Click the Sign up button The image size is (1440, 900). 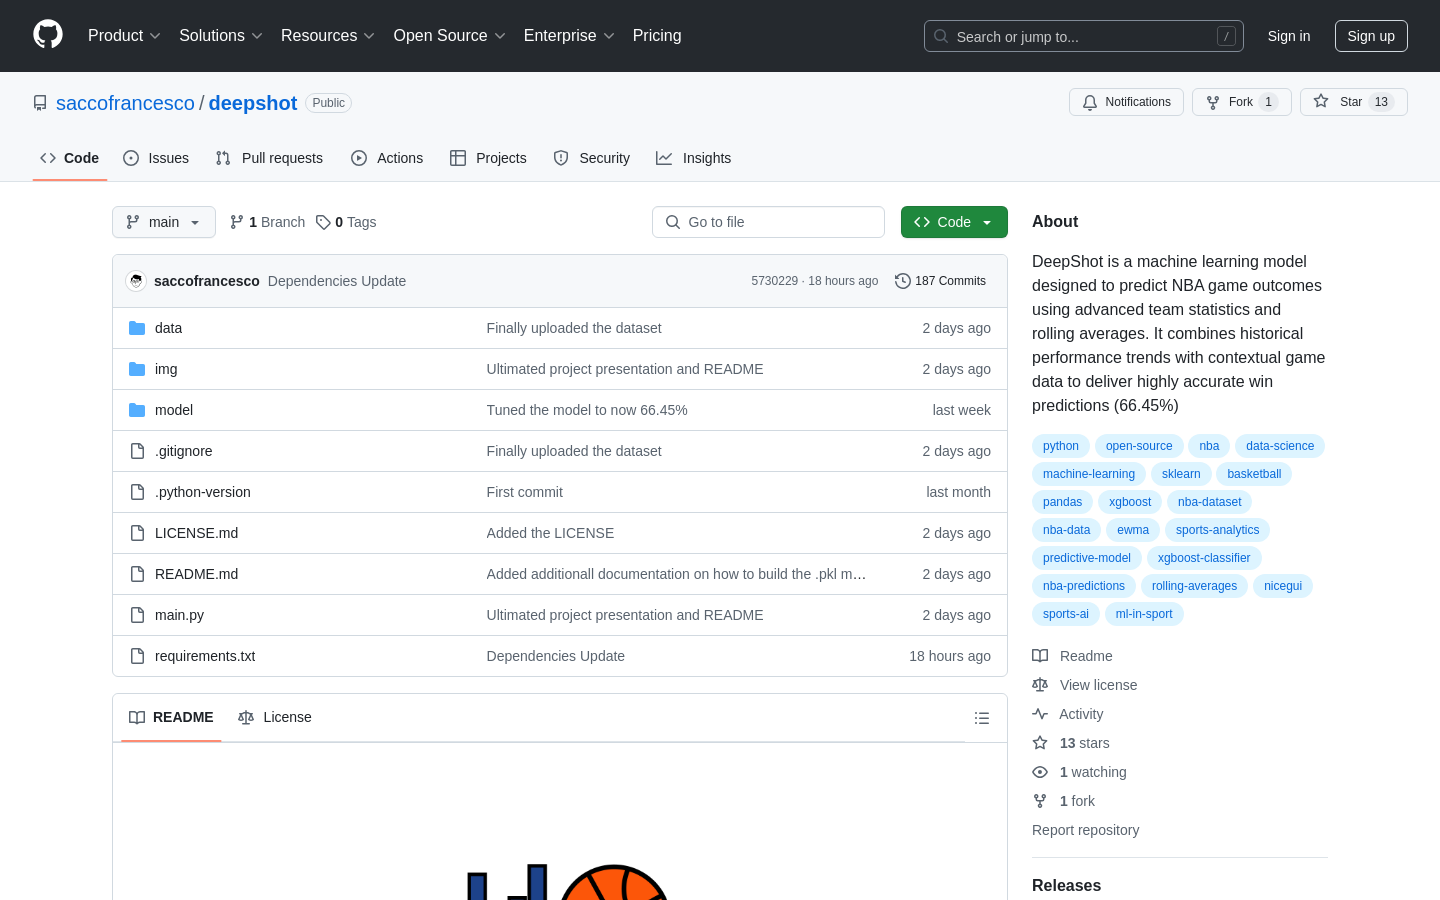pyautogui.click(x=1371, y=36)
